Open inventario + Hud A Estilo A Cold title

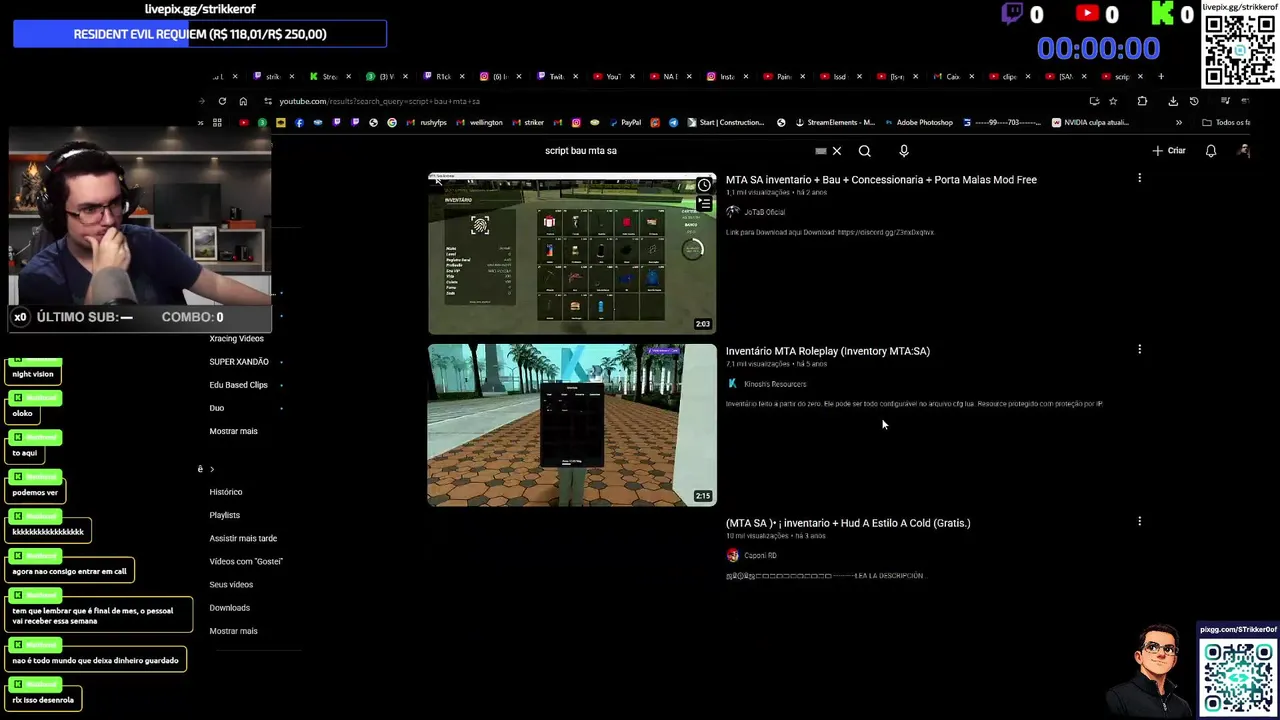(x=848, y=523)
